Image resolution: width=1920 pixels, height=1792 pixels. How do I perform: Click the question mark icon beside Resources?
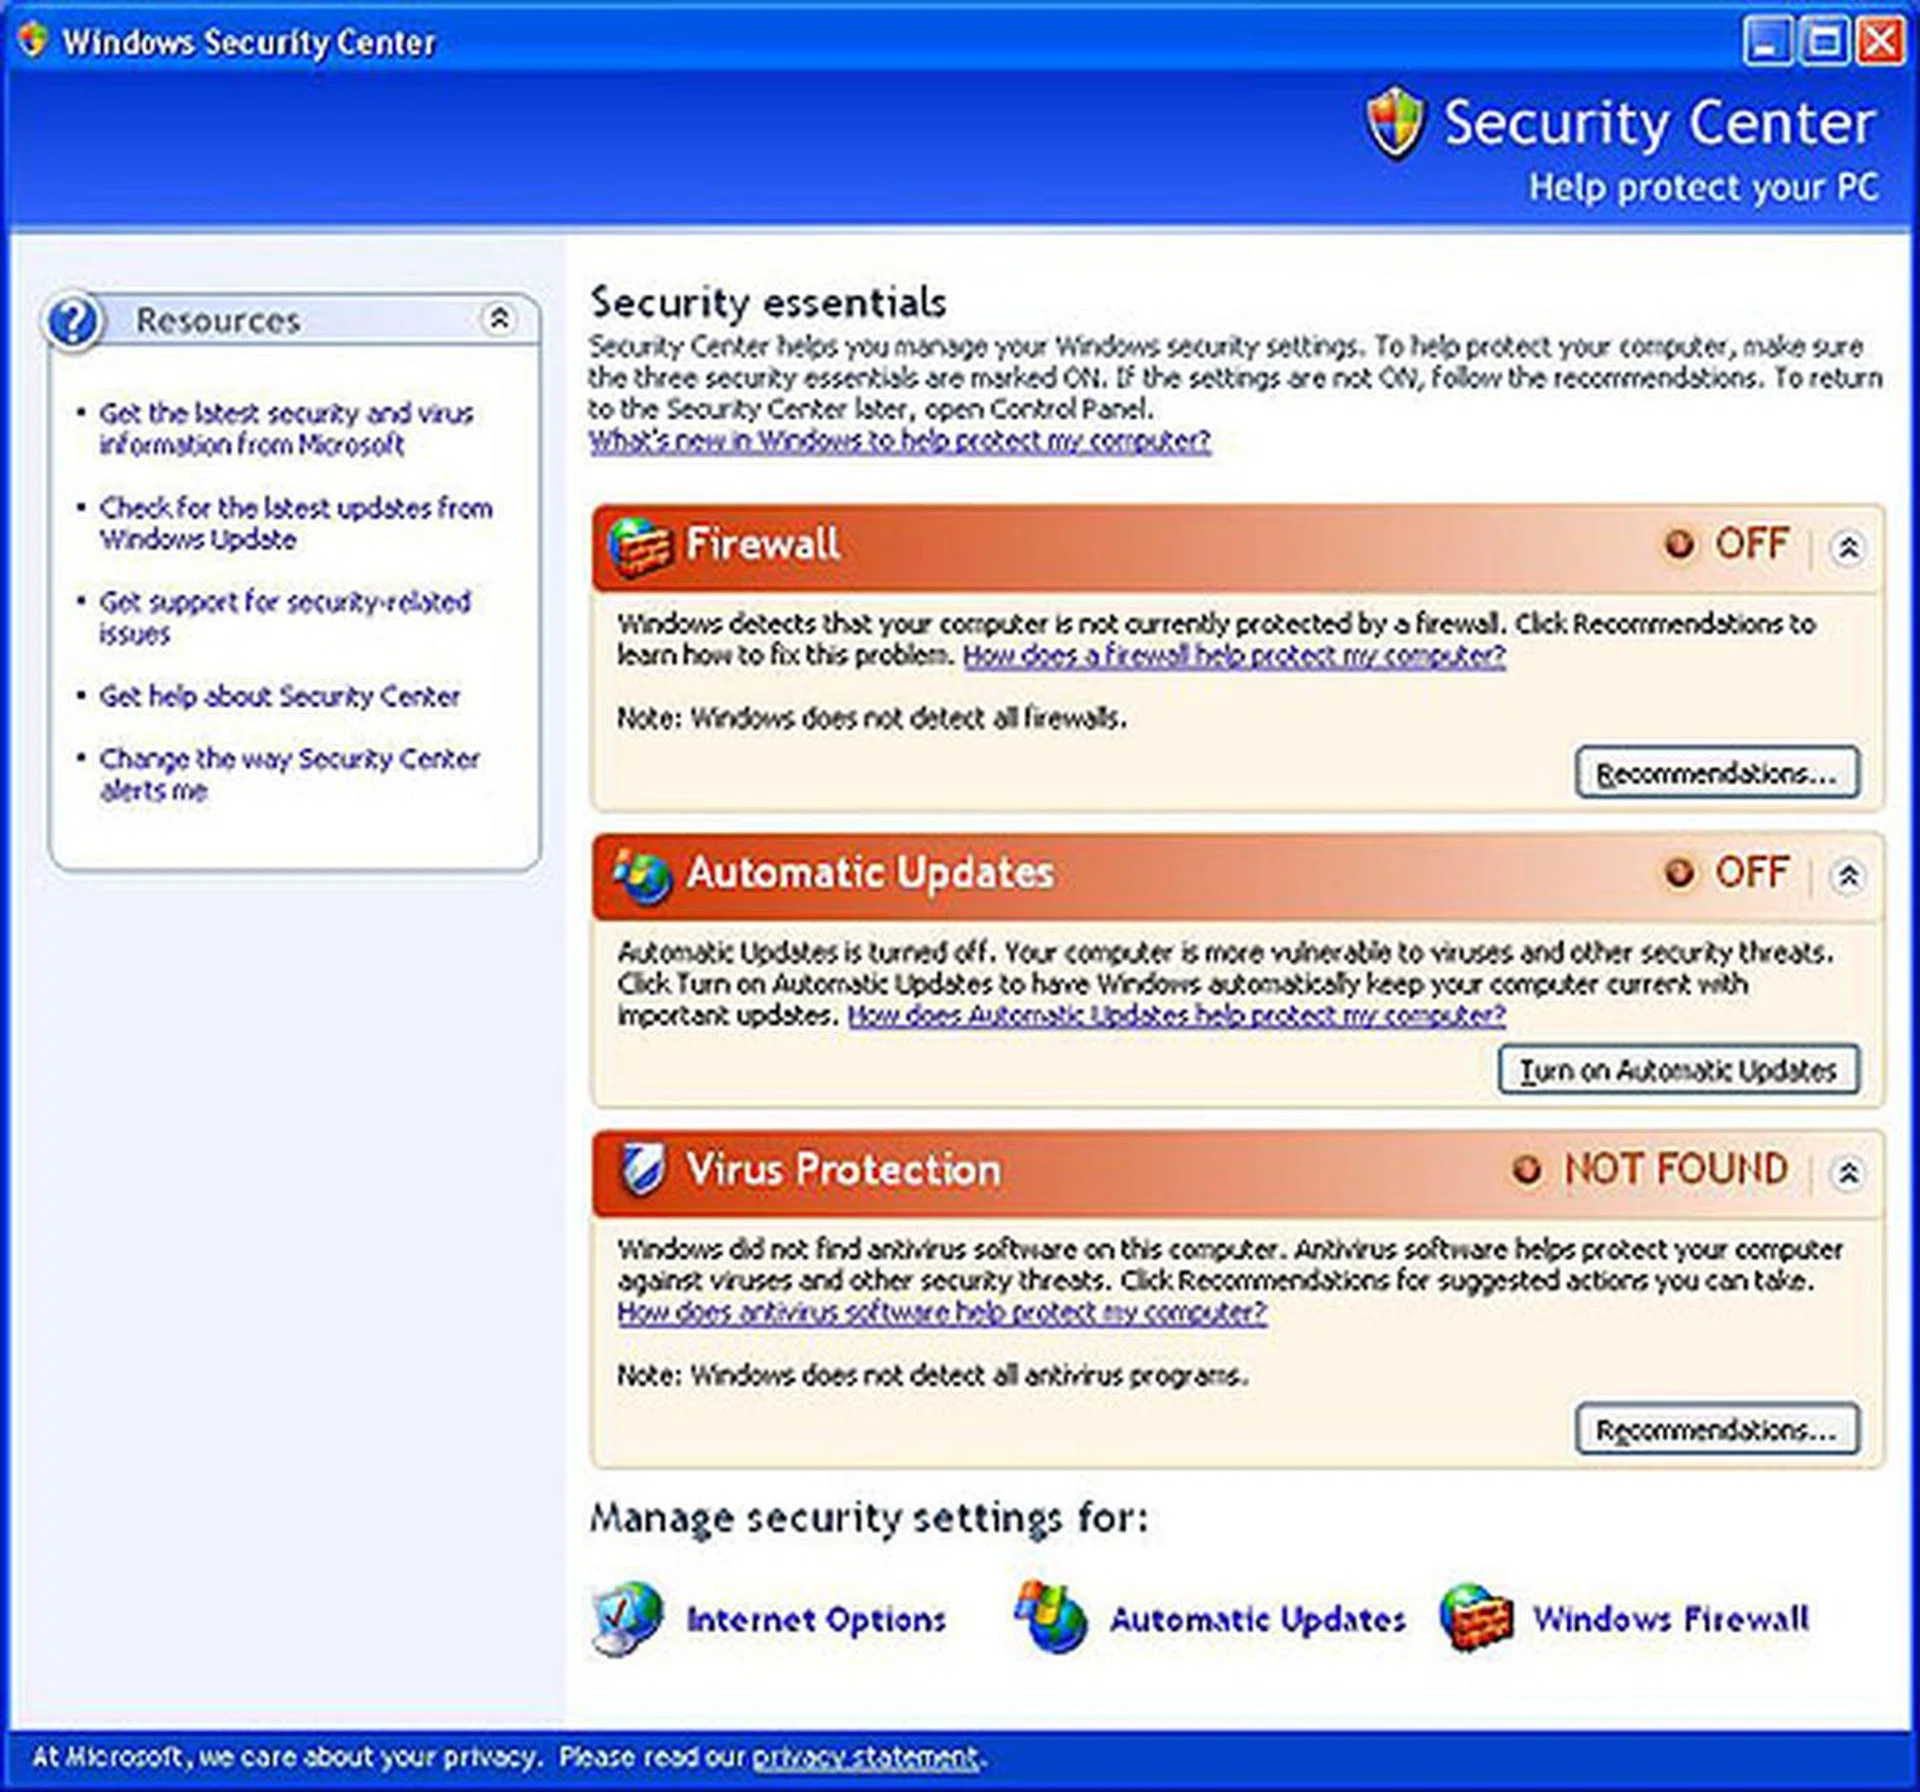point(75,321)
